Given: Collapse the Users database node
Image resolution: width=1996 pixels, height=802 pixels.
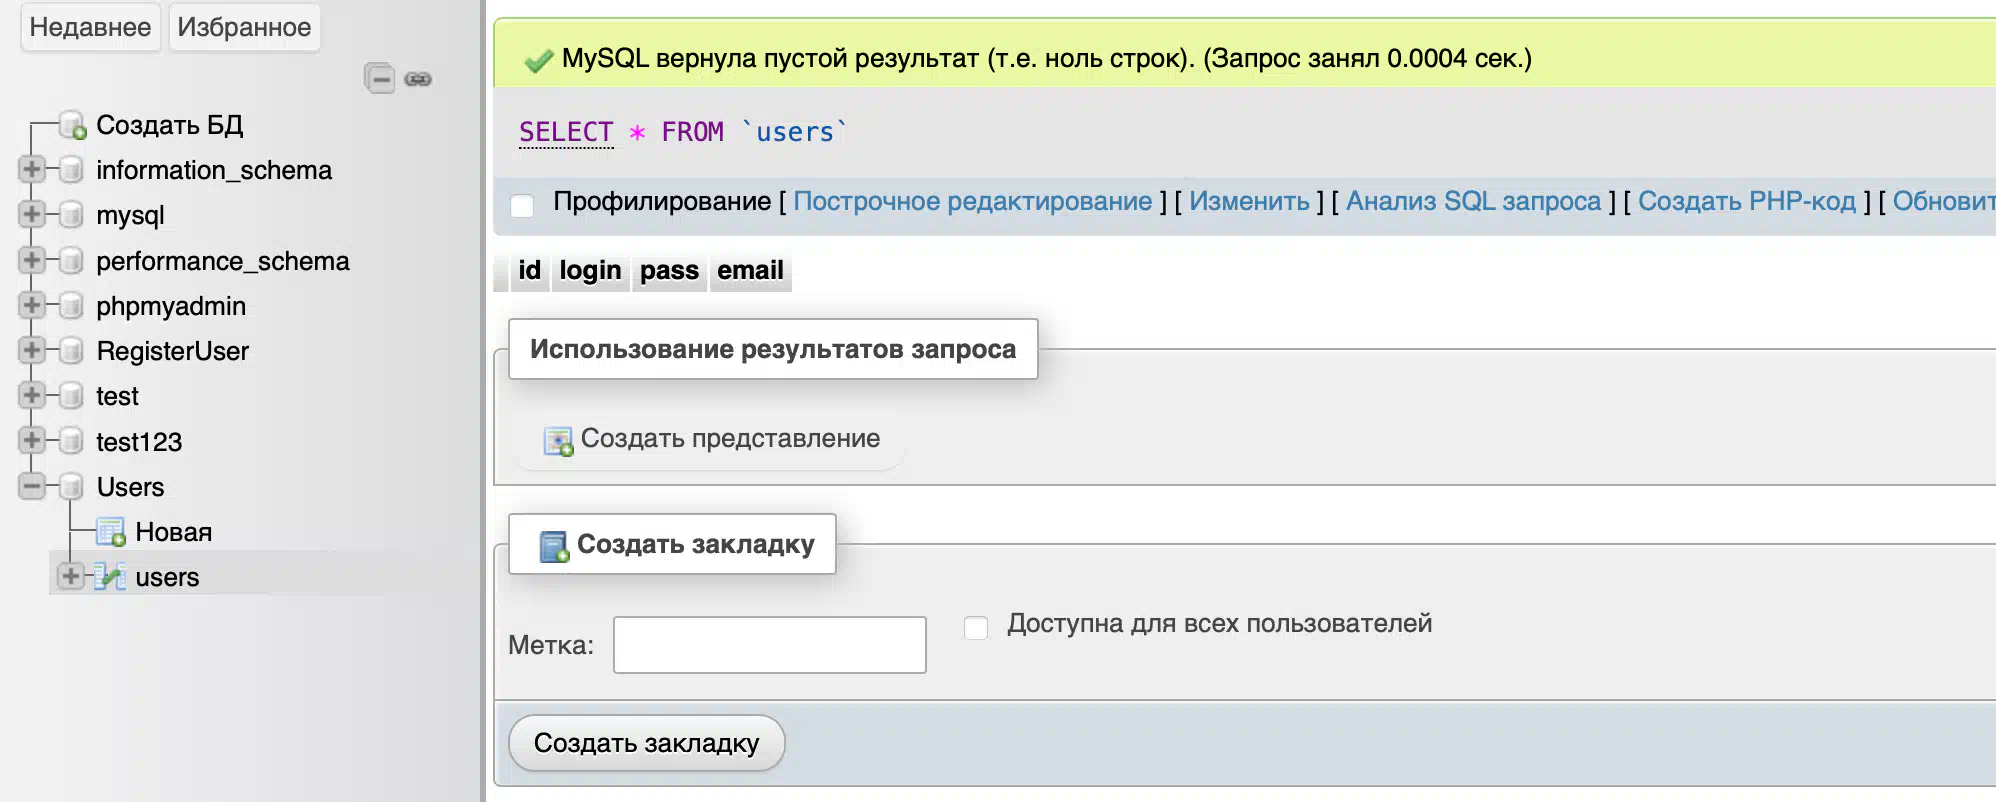Looking at the screenshot, I should tap(32, 487).
